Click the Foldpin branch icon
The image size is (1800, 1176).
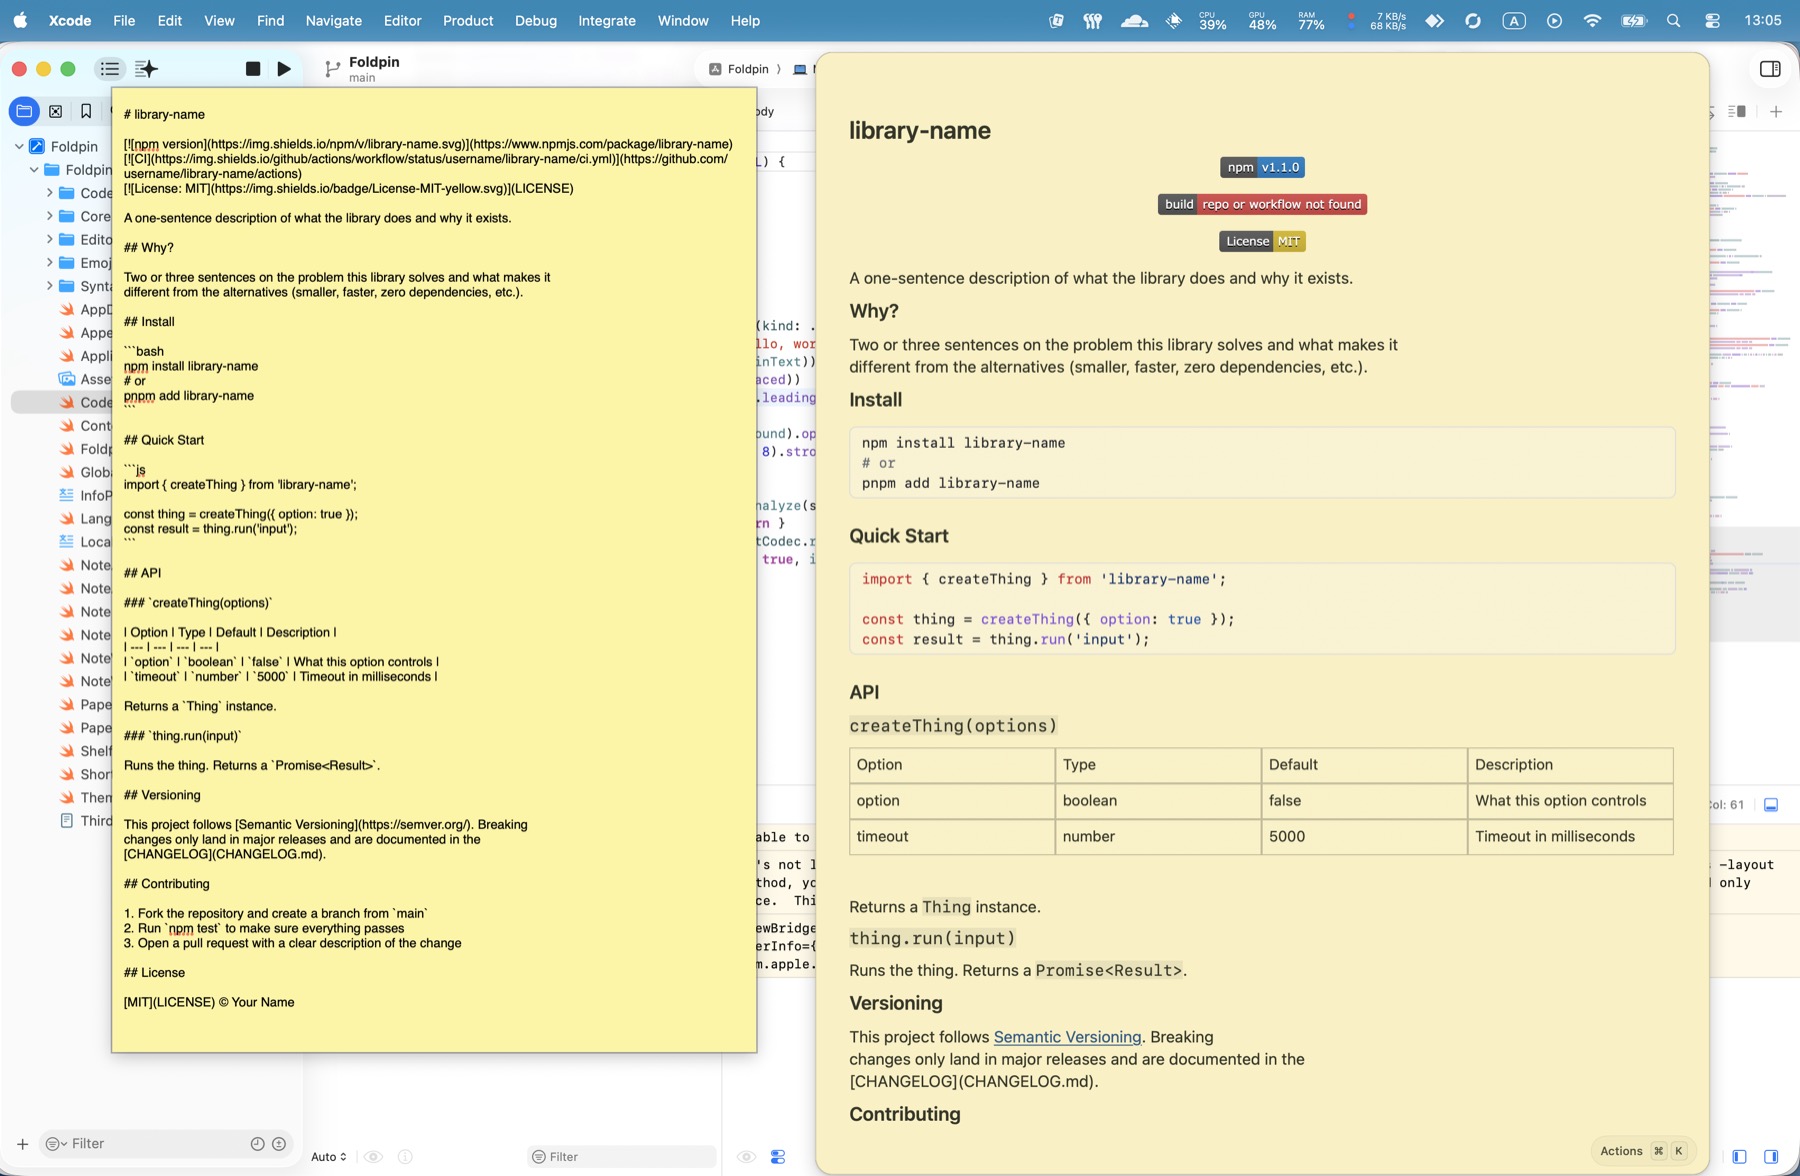point(332,69)
